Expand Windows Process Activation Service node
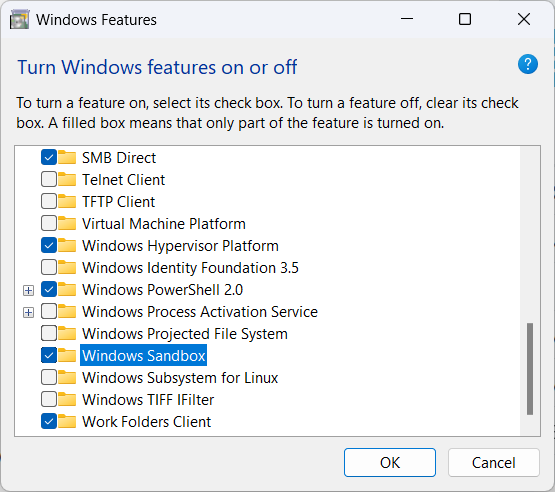The width and height of the screenshot is (555, 492). [28, 313]
